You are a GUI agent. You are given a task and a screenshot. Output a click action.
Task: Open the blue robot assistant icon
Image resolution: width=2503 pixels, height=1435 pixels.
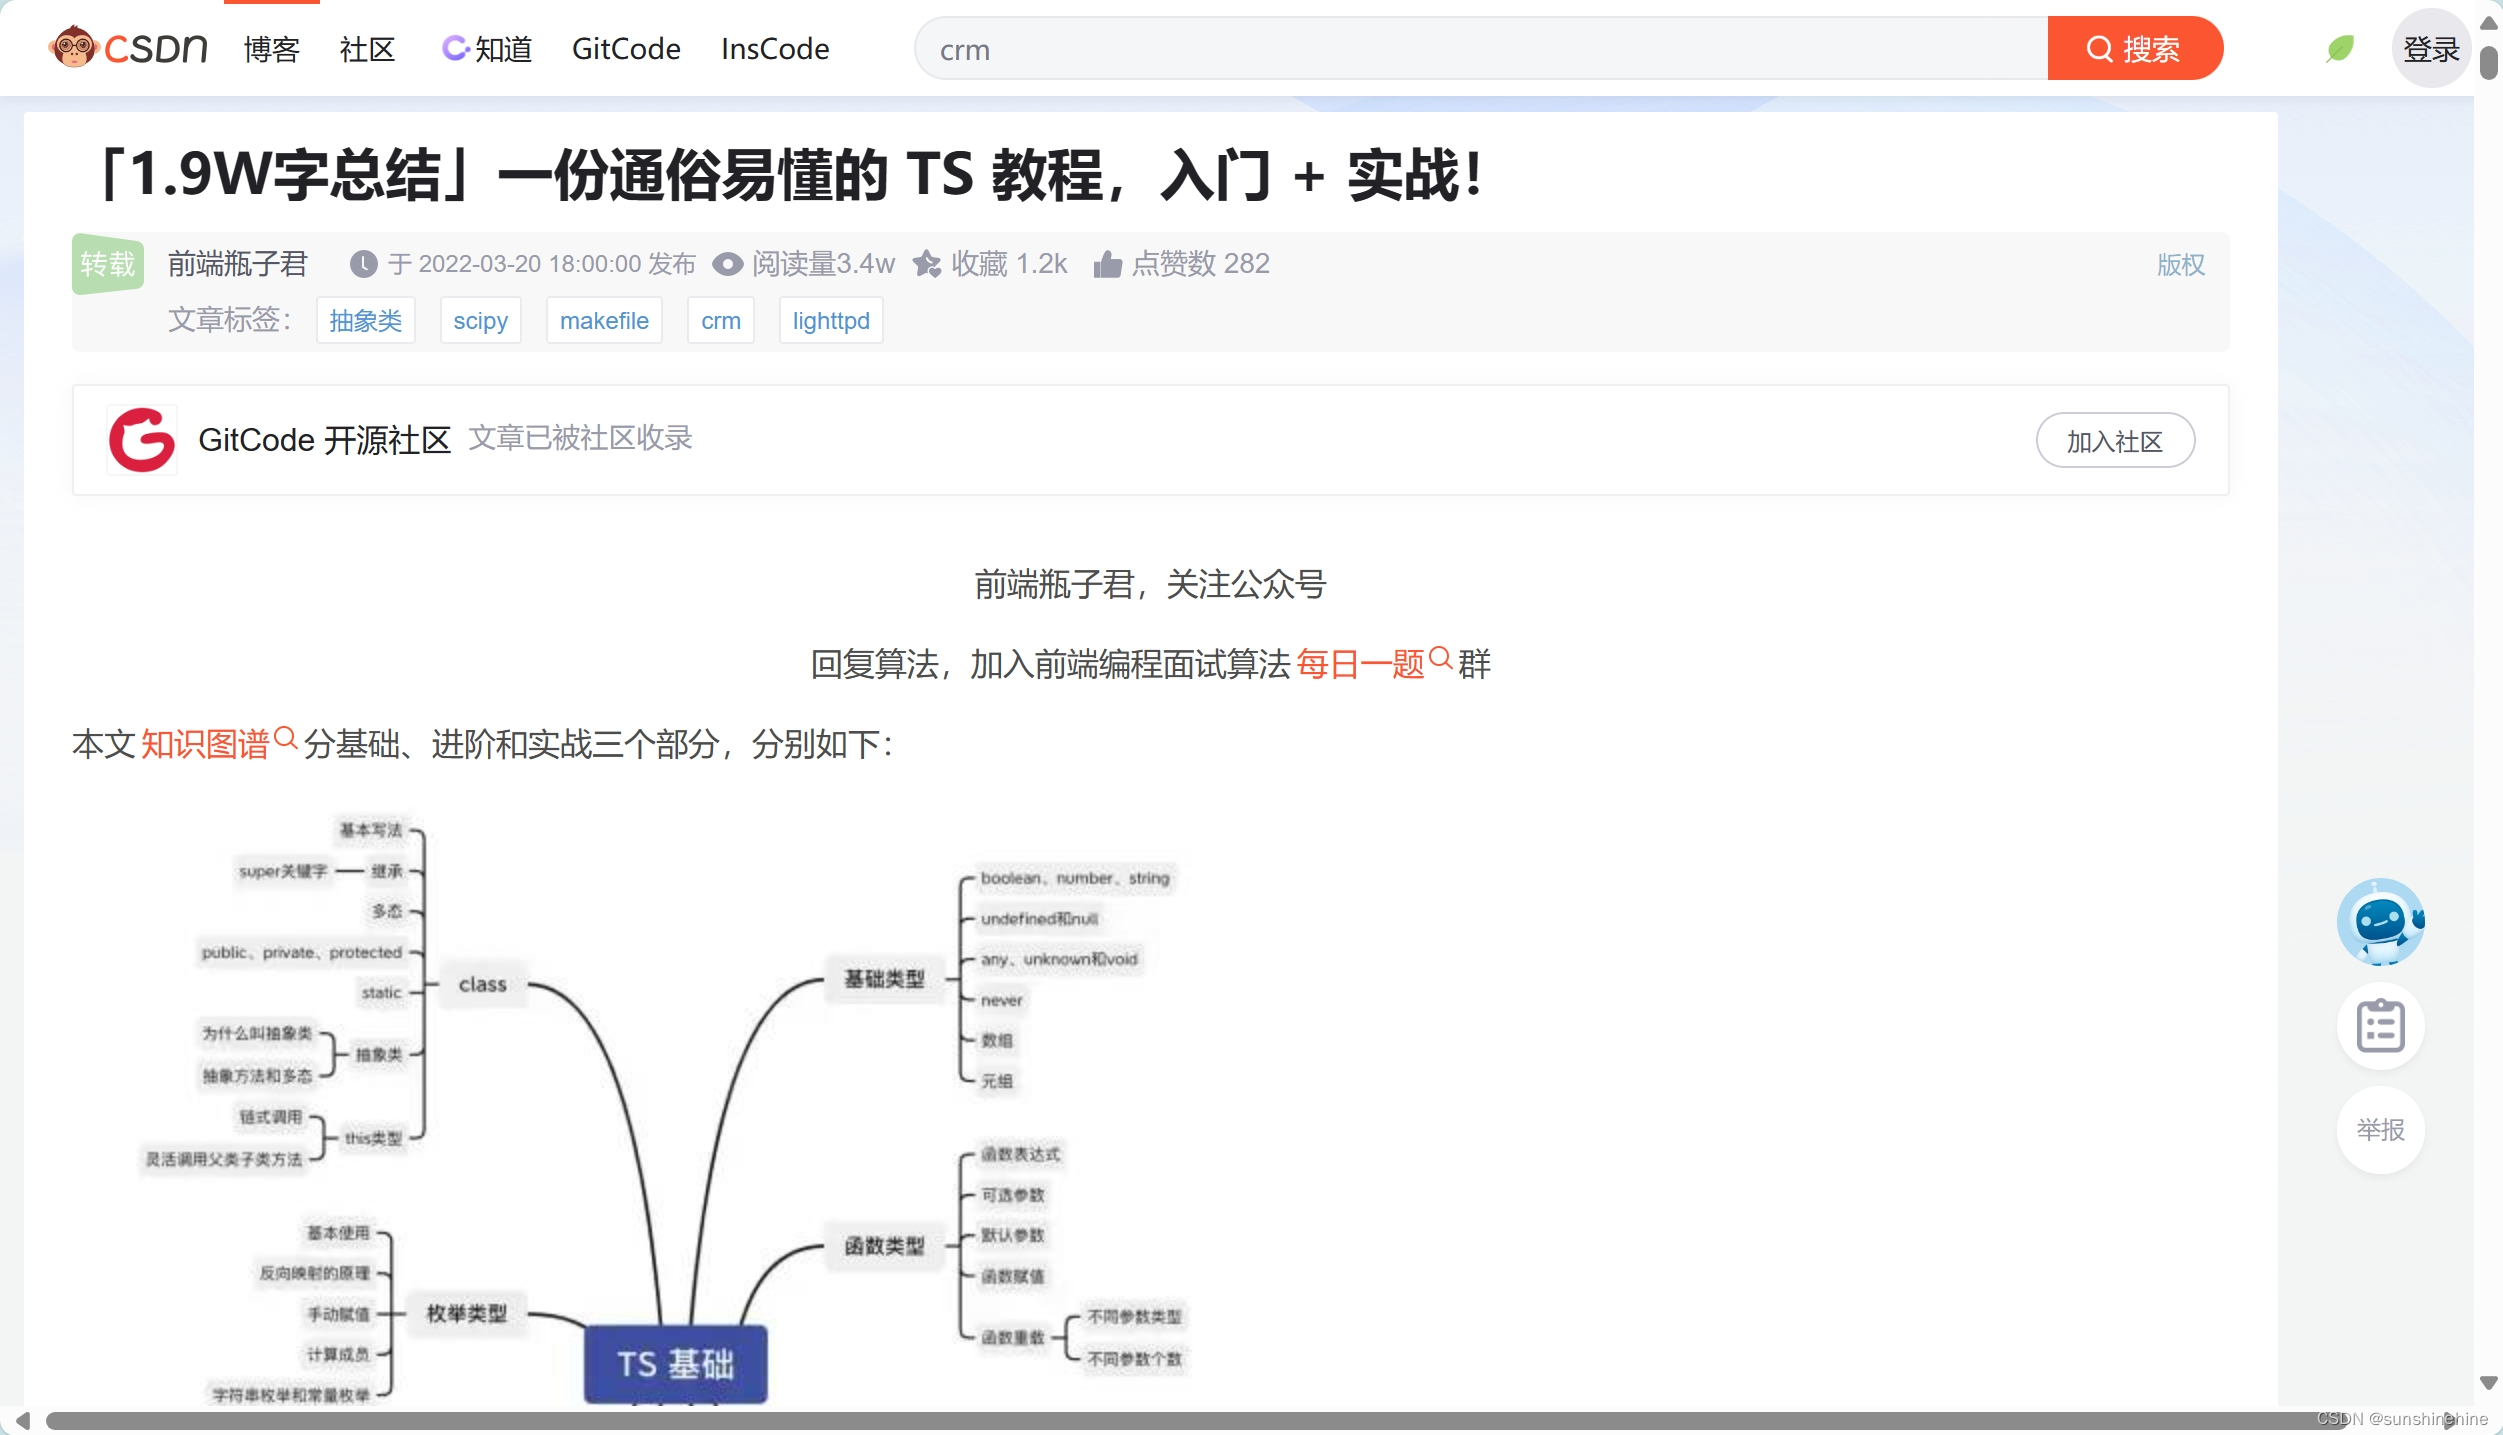(2380, 922)
